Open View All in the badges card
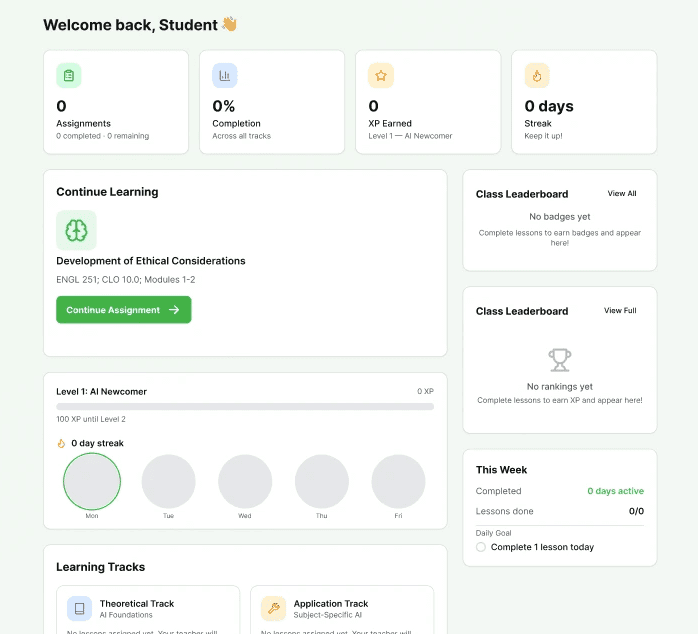Image resolution: width=698 pixels, height=634 pixels. pos(622,194)
